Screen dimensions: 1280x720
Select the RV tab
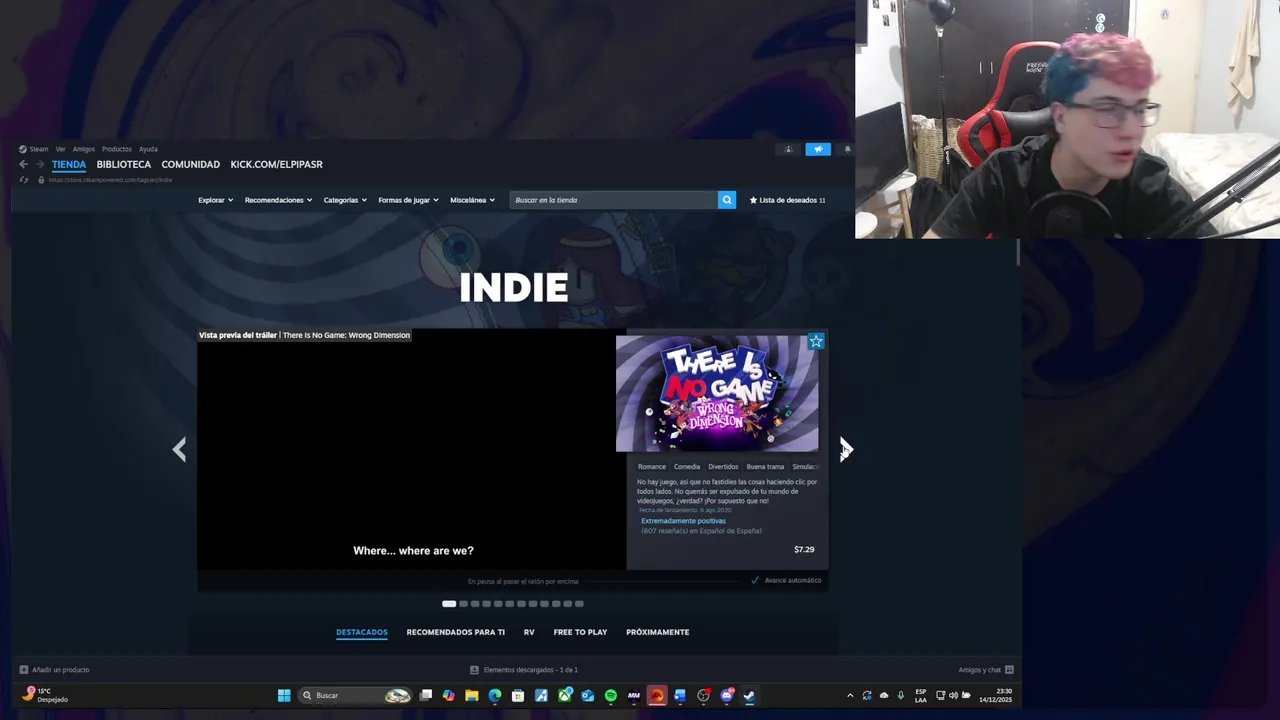point(529,632)
